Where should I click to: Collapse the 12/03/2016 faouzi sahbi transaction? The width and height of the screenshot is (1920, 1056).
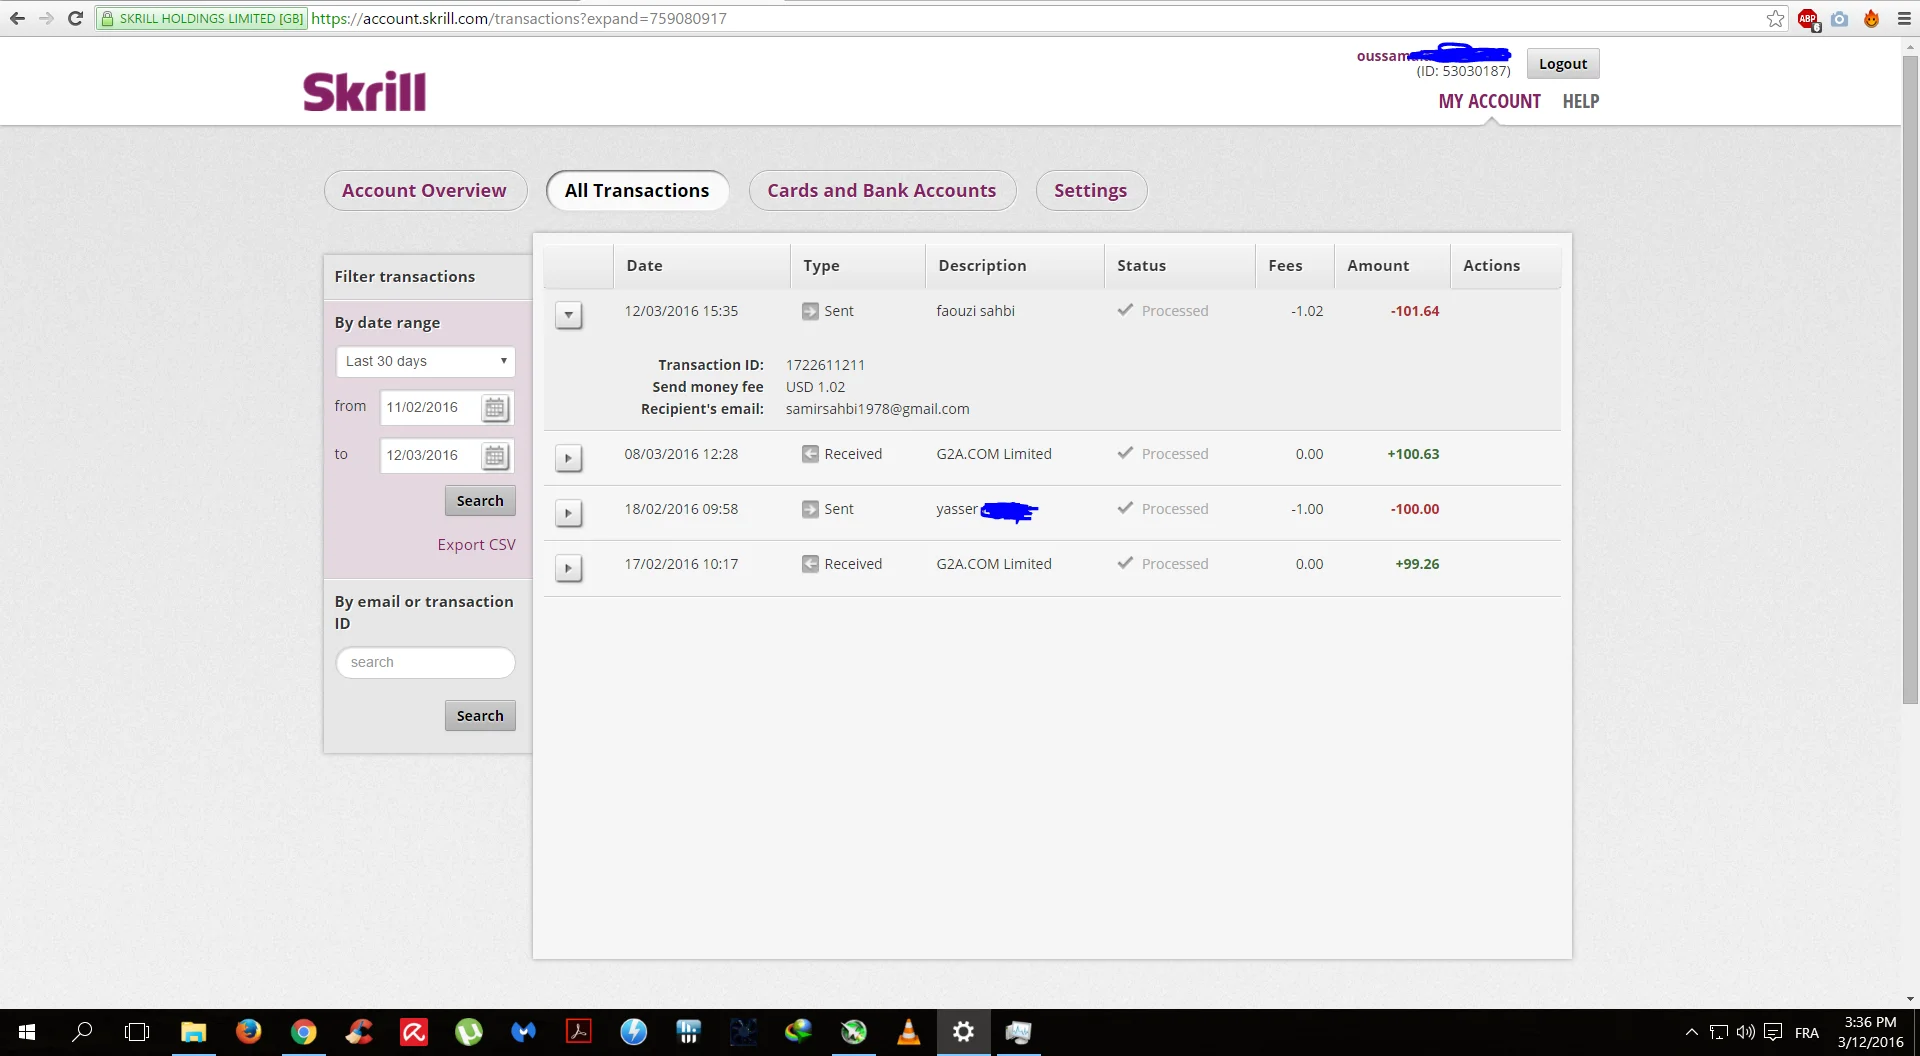568,315
